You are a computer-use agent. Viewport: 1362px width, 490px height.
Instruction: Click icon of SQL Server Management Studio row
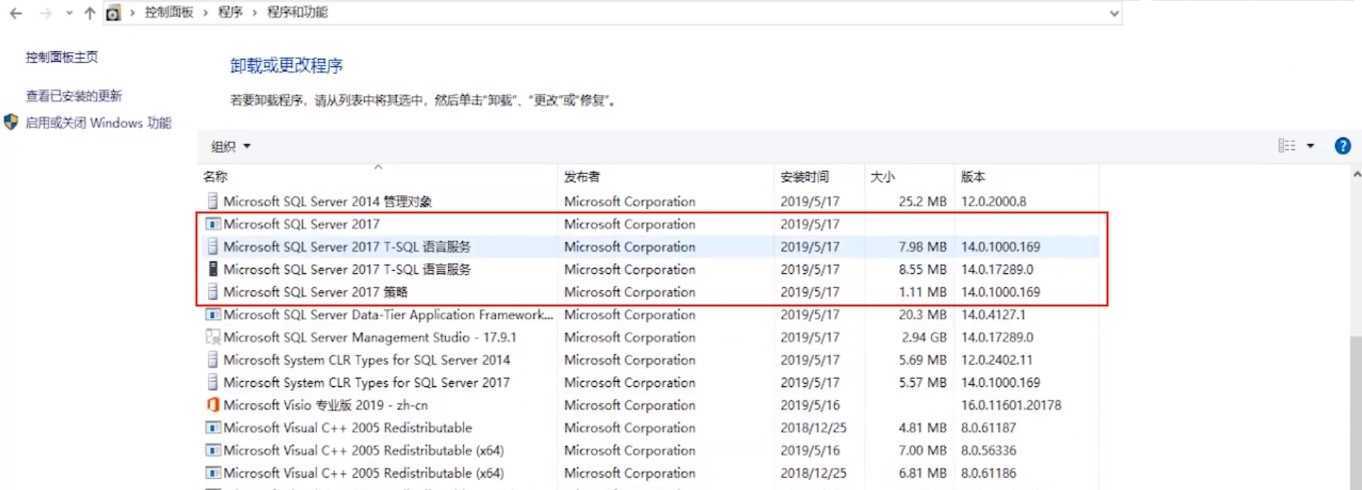pyautogui.click(x=212, y=337)
